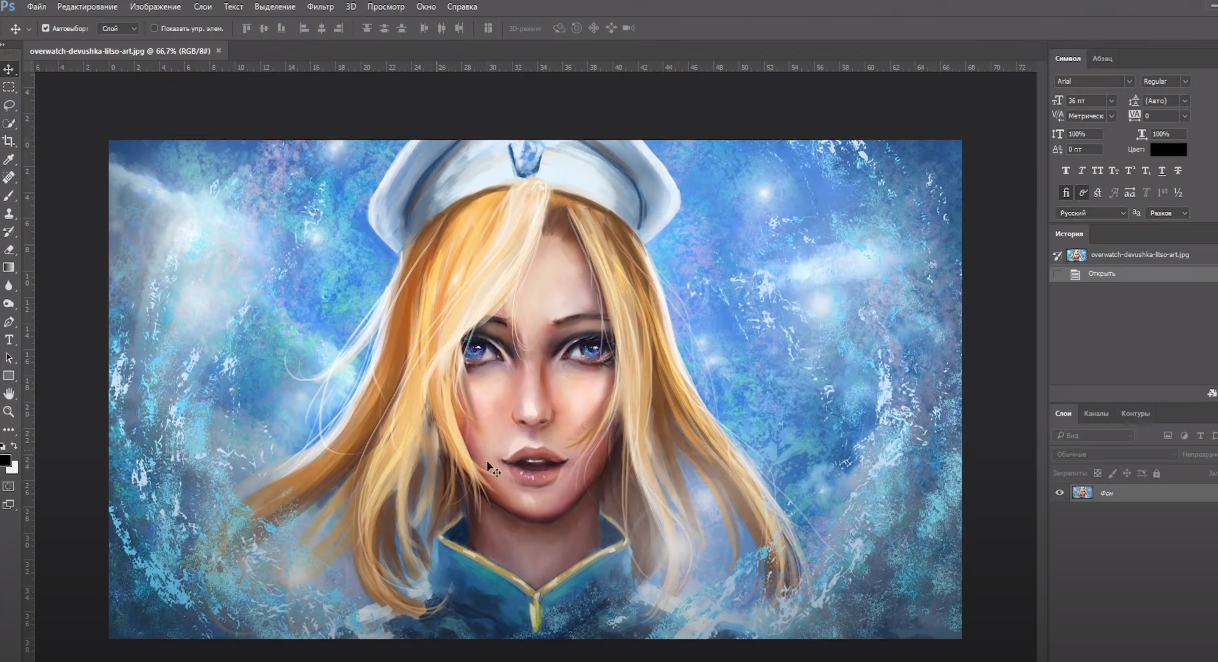Click the Underline text style icon

click(x=1162, y=170)
